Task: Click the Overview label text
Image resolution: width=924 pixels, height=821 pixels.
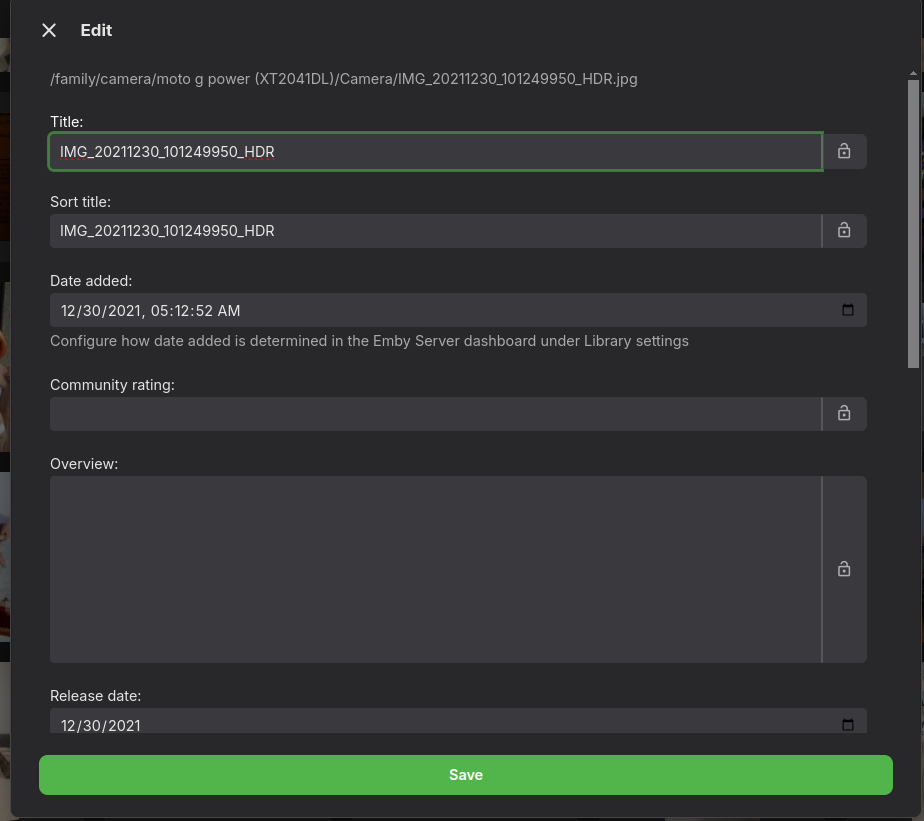Action: pyautogui.click(x=84, y=464)
